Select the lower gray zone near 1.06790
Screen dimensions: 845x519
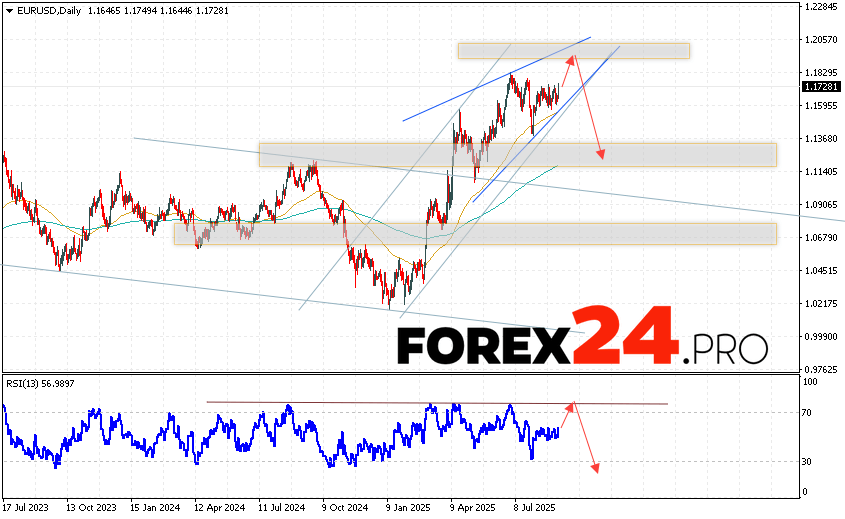tap(475, 233)
